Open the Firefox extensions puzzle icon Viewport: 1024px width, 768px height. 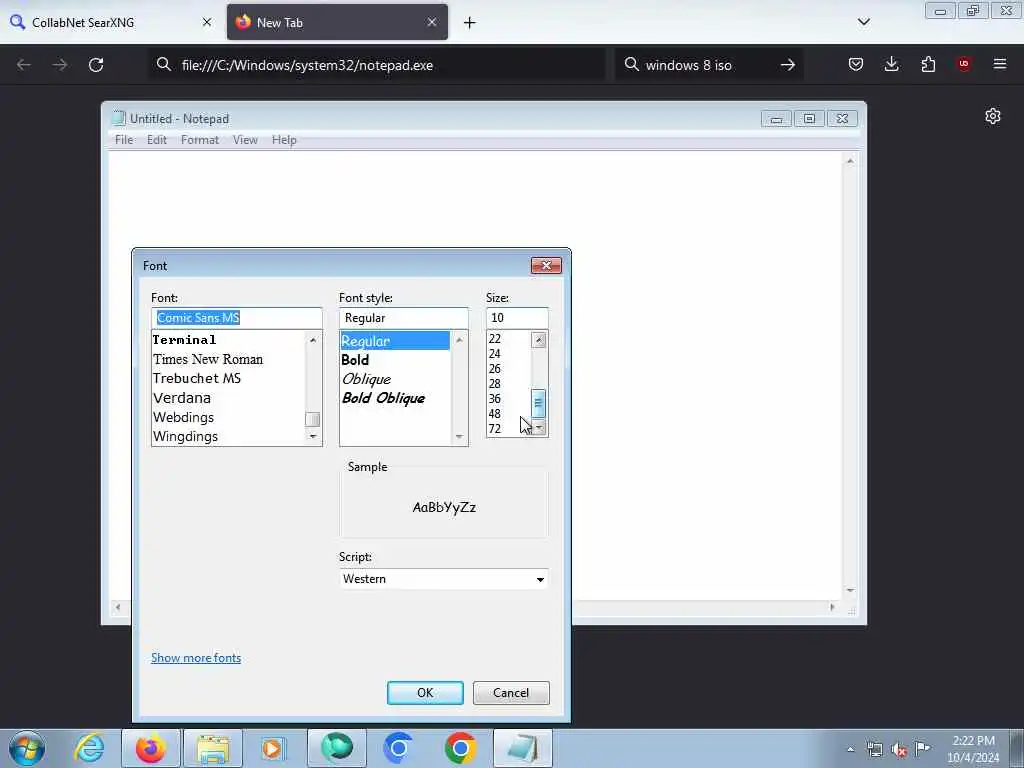pyautogui.click(x=928, y=64)
